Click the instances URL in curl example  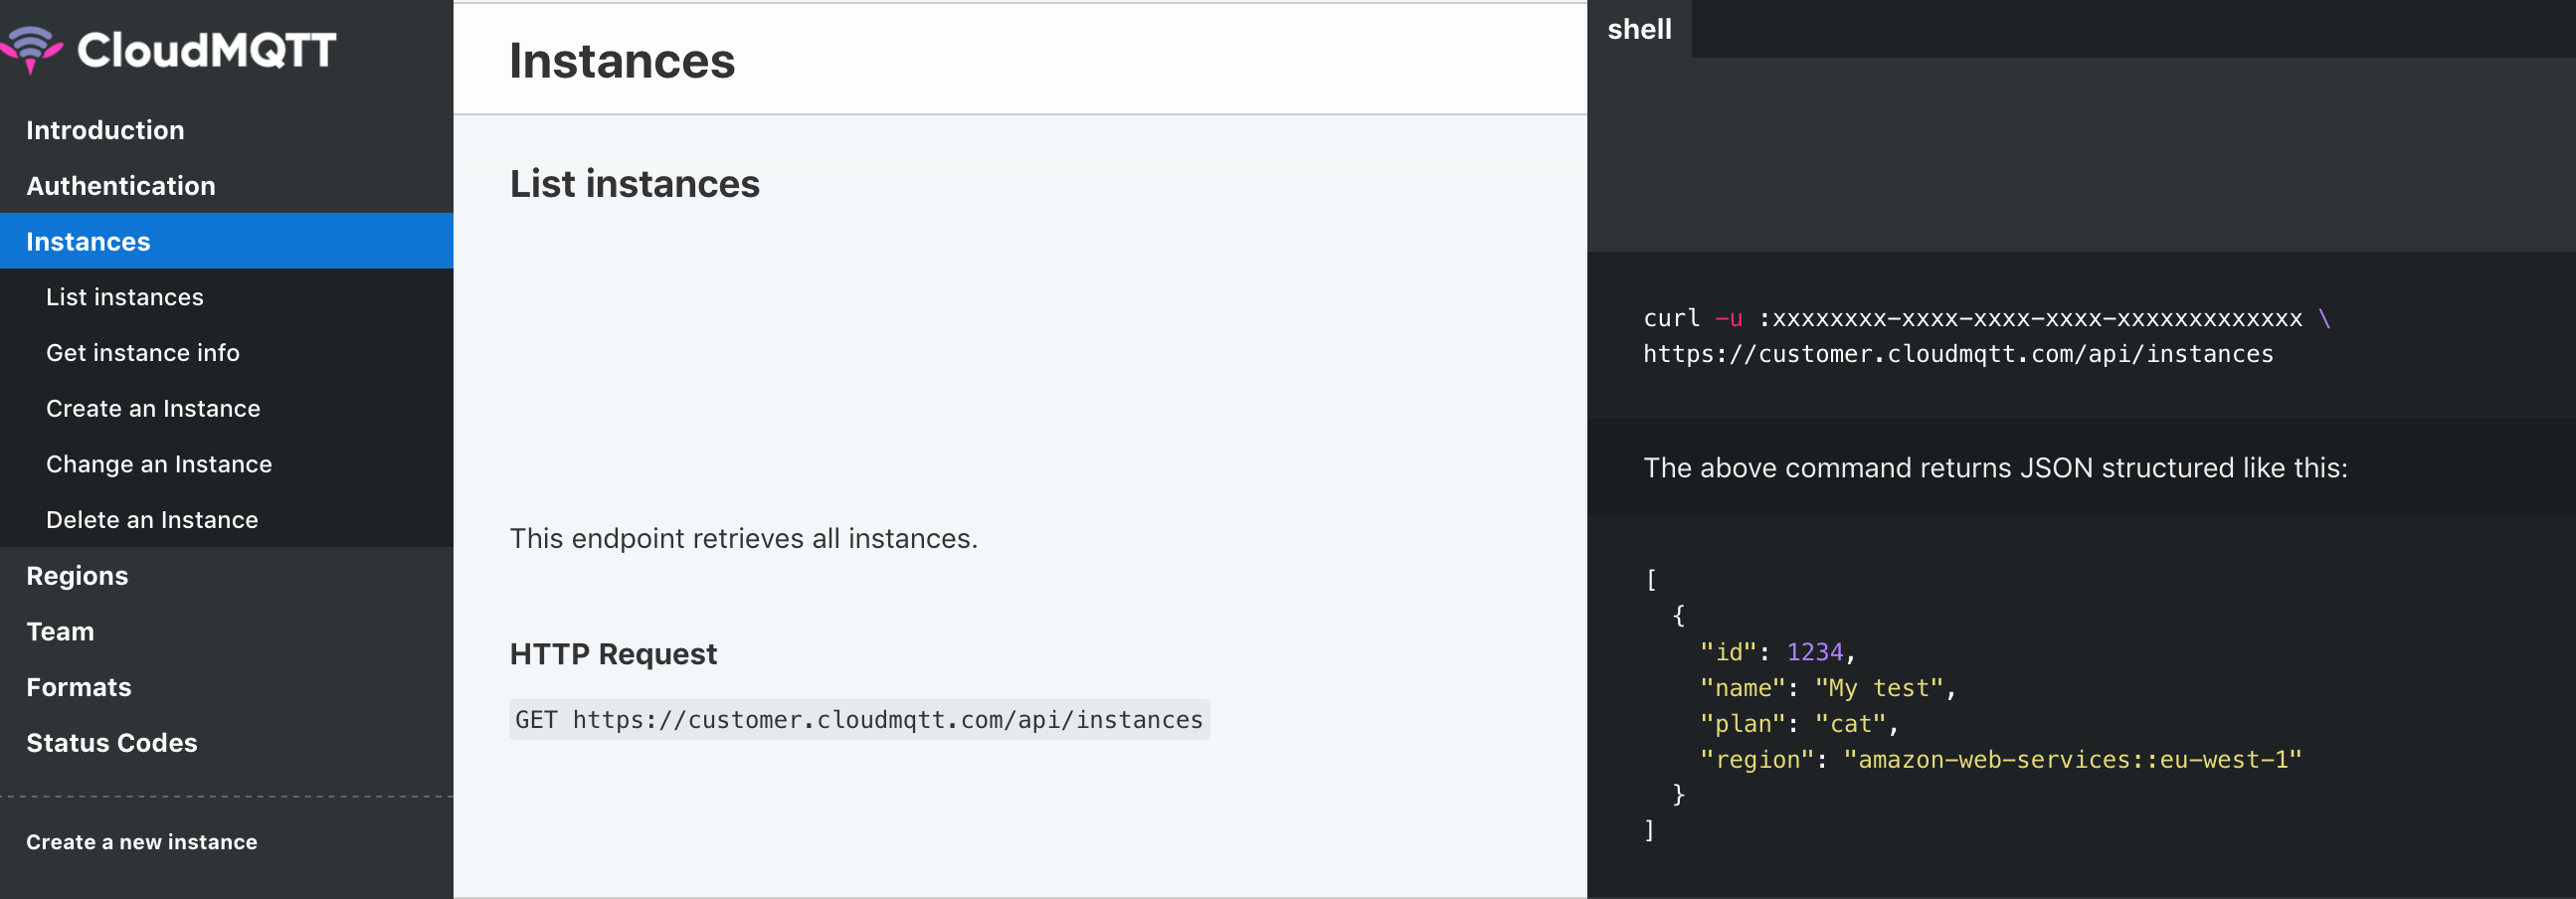1957,354
